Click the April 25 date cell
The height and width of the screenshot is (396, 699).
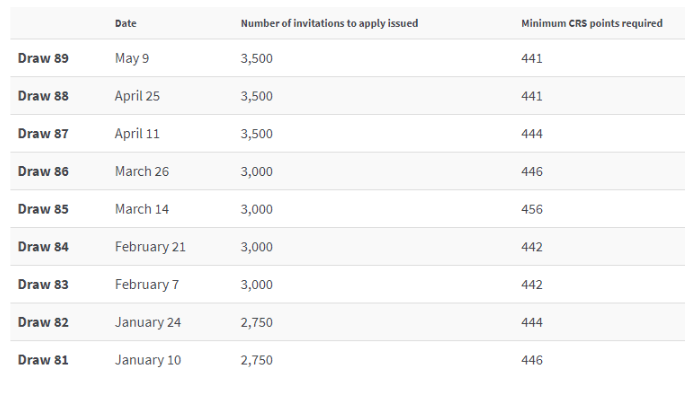(x=137, y=96)
